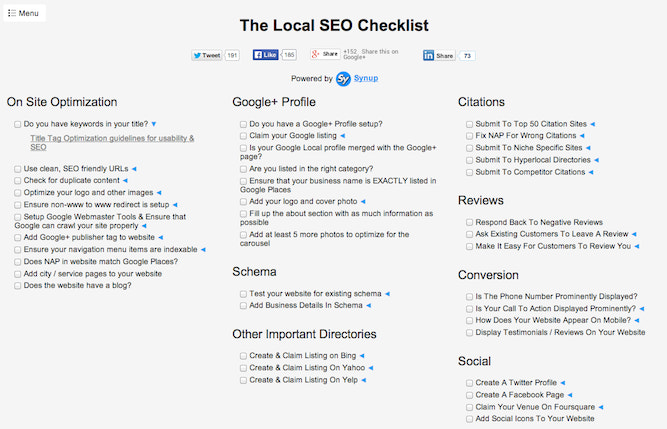The image size is (667, 429).
Task: Collapse the arrow next to keywords in title
Action: (x=154, y=124)
